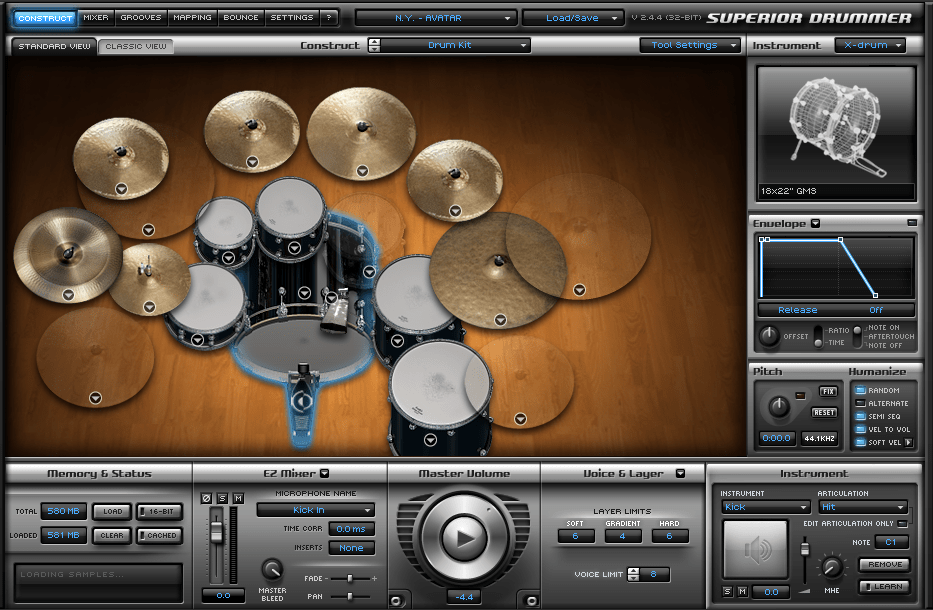Enable the Random humanize option

click(x=860, y=391)
